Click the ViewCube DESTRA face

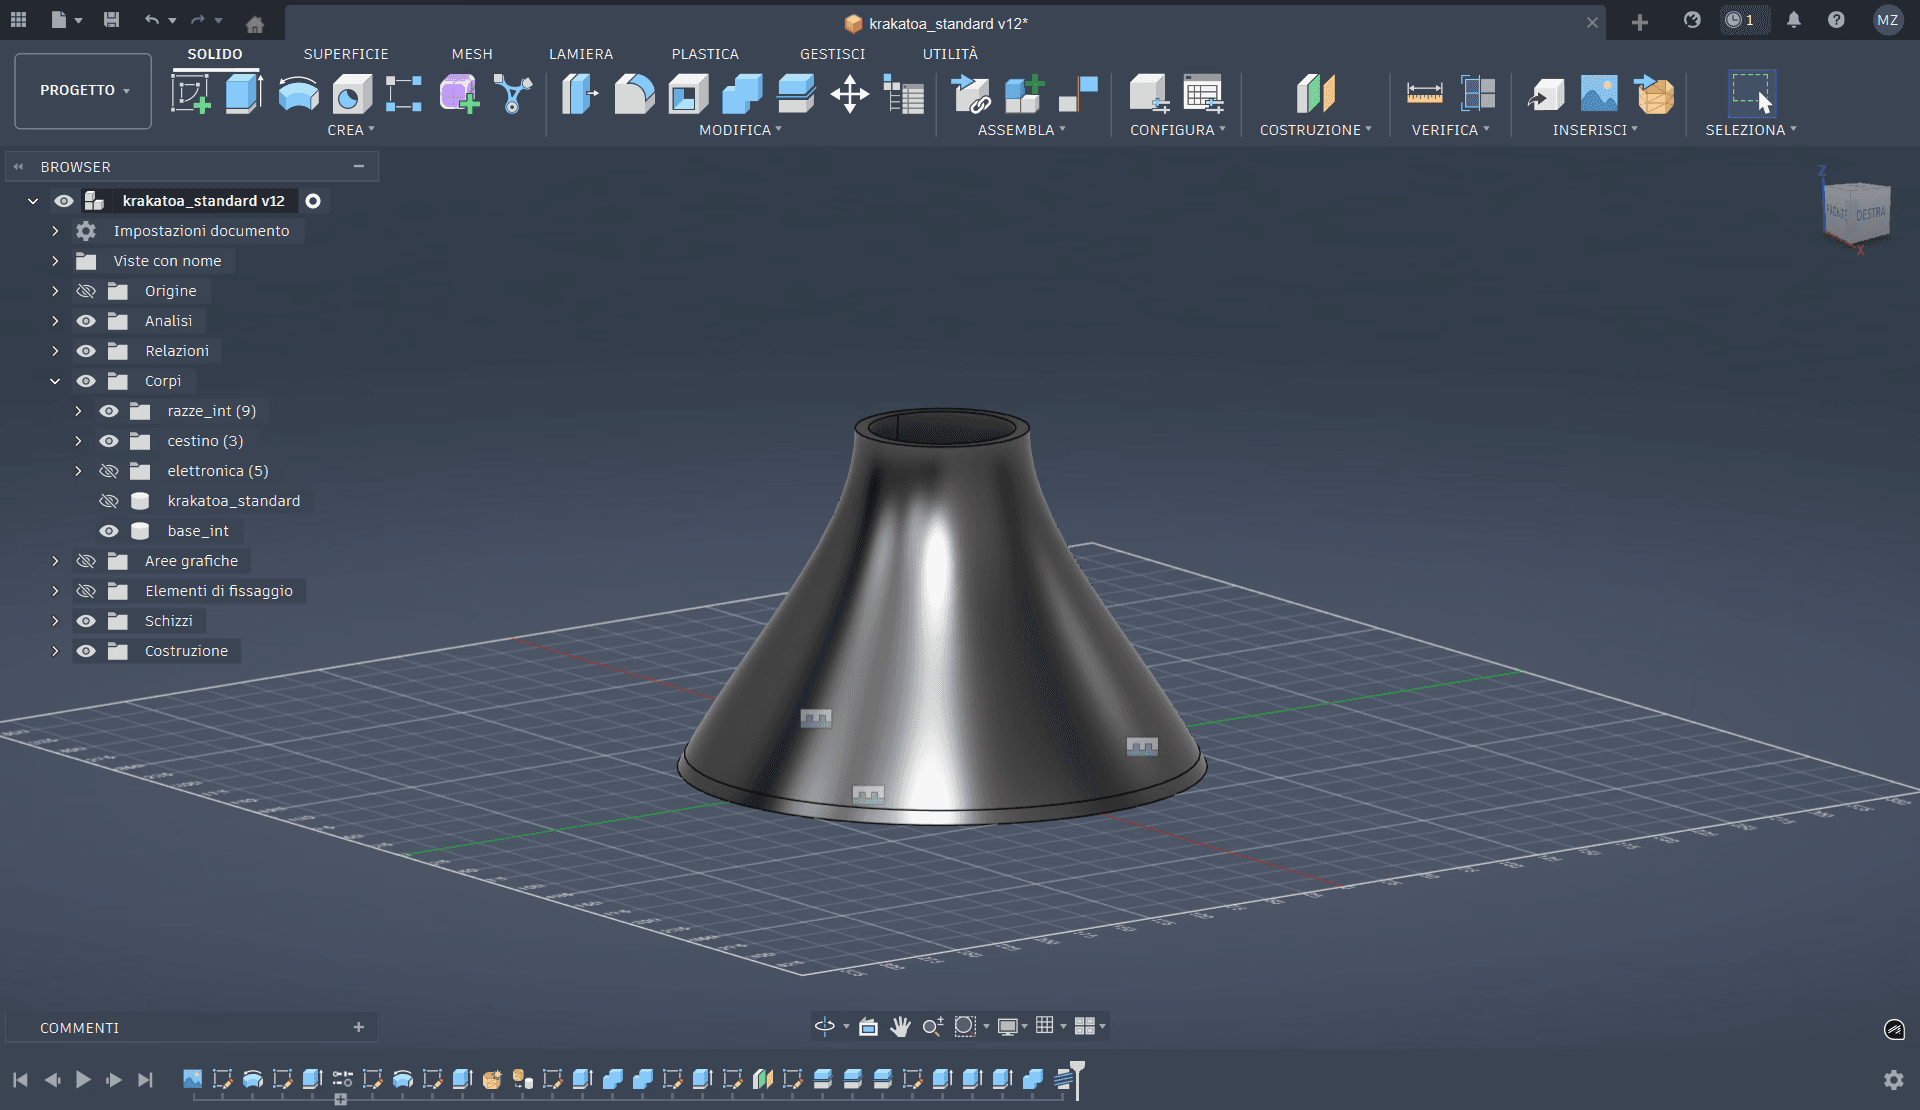pos(1869,214)
